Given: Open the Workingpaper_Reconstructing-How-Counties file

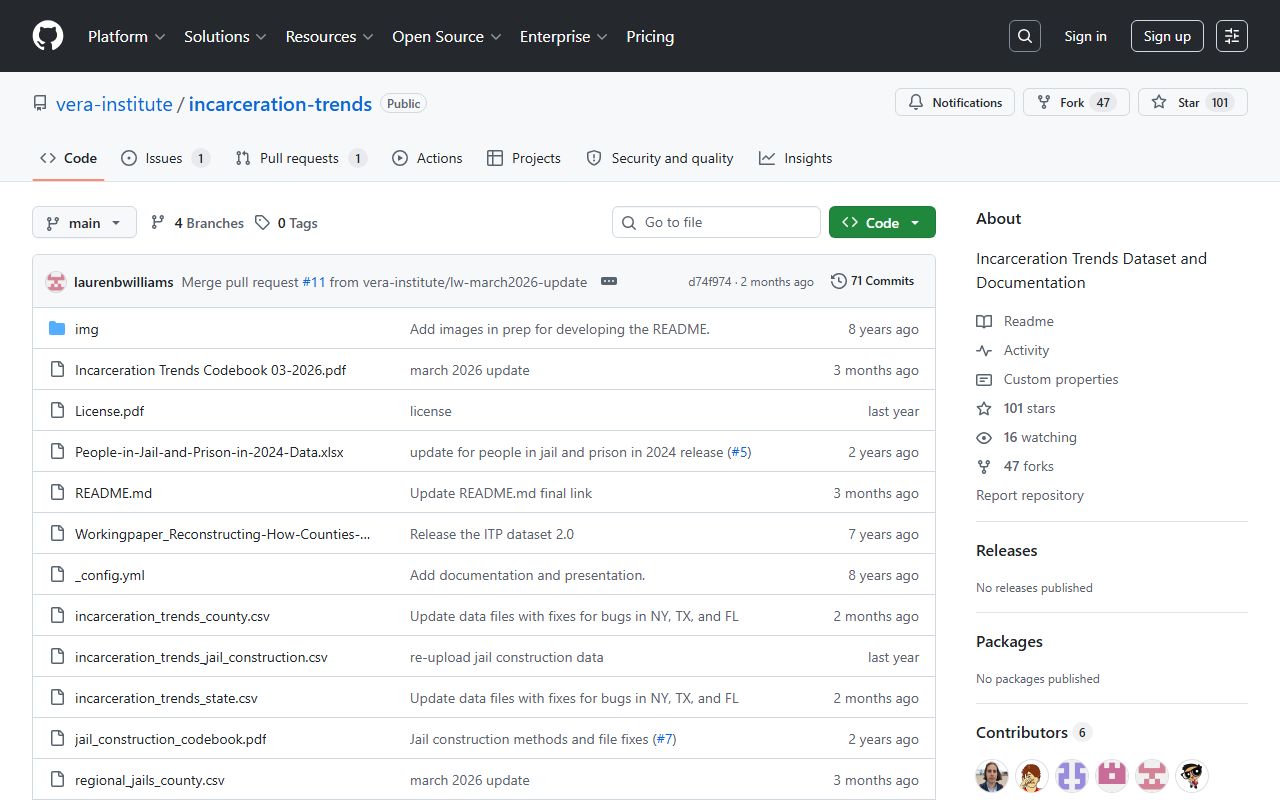Looking at the screenshot, I should click(x=223, y=534).
